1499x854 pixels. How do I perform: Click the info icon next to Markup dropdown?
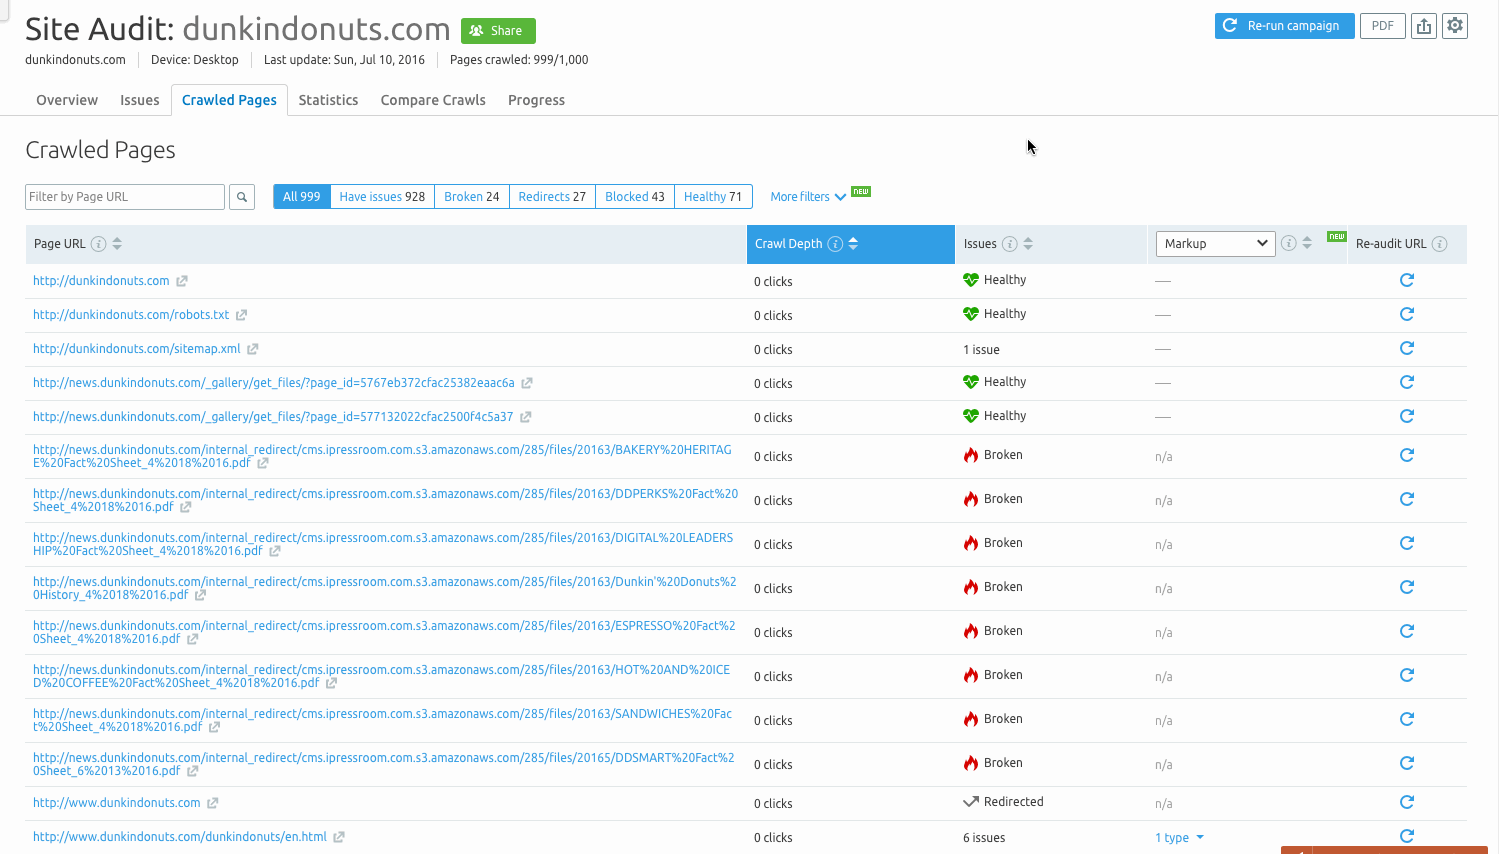pos(1289,243)
